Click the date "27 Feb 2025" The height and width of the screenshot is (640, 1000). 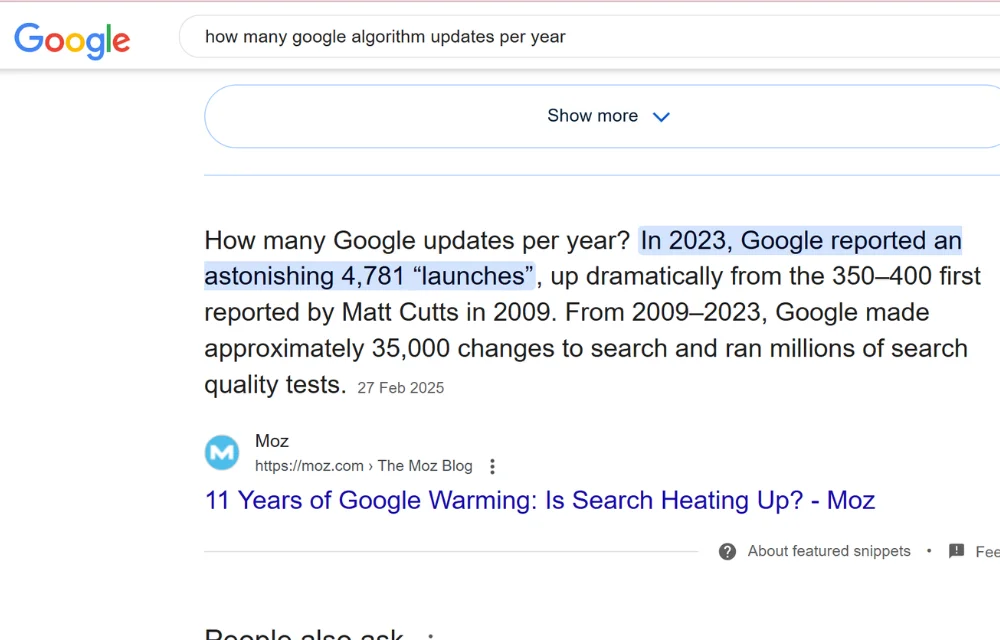[400, 387]
